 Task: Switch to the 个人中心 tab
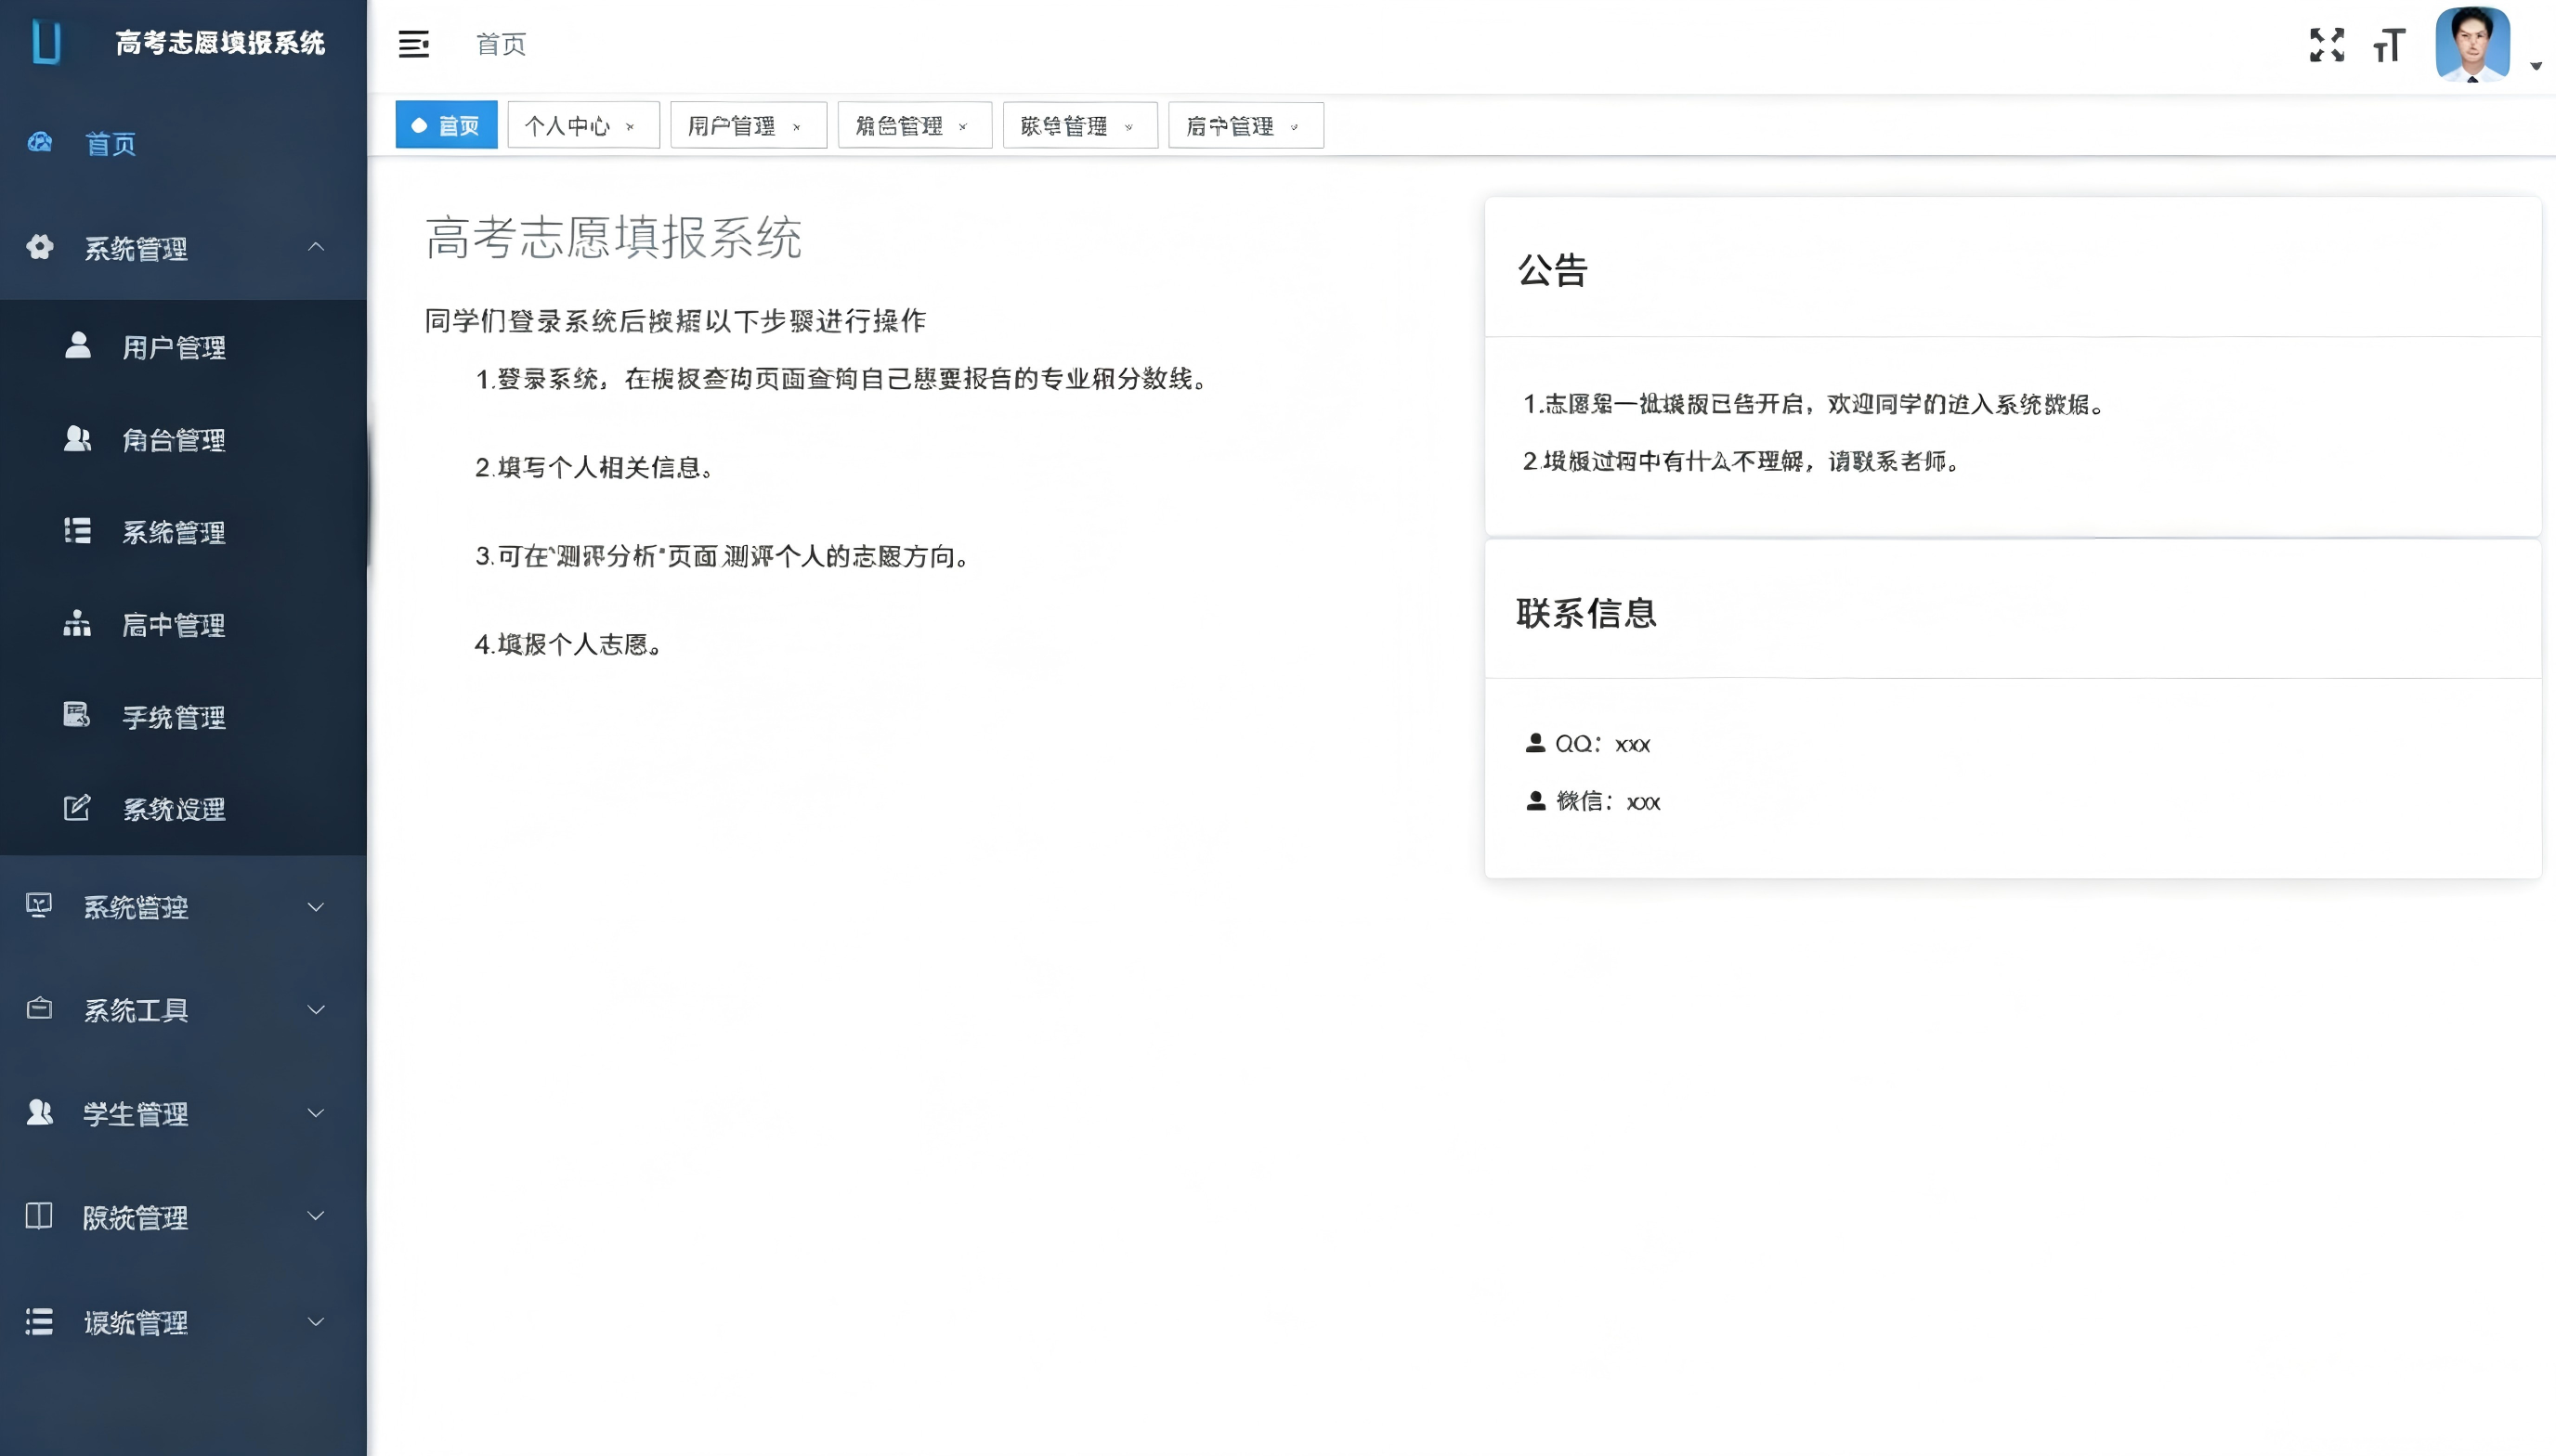(x=567, y=126)
